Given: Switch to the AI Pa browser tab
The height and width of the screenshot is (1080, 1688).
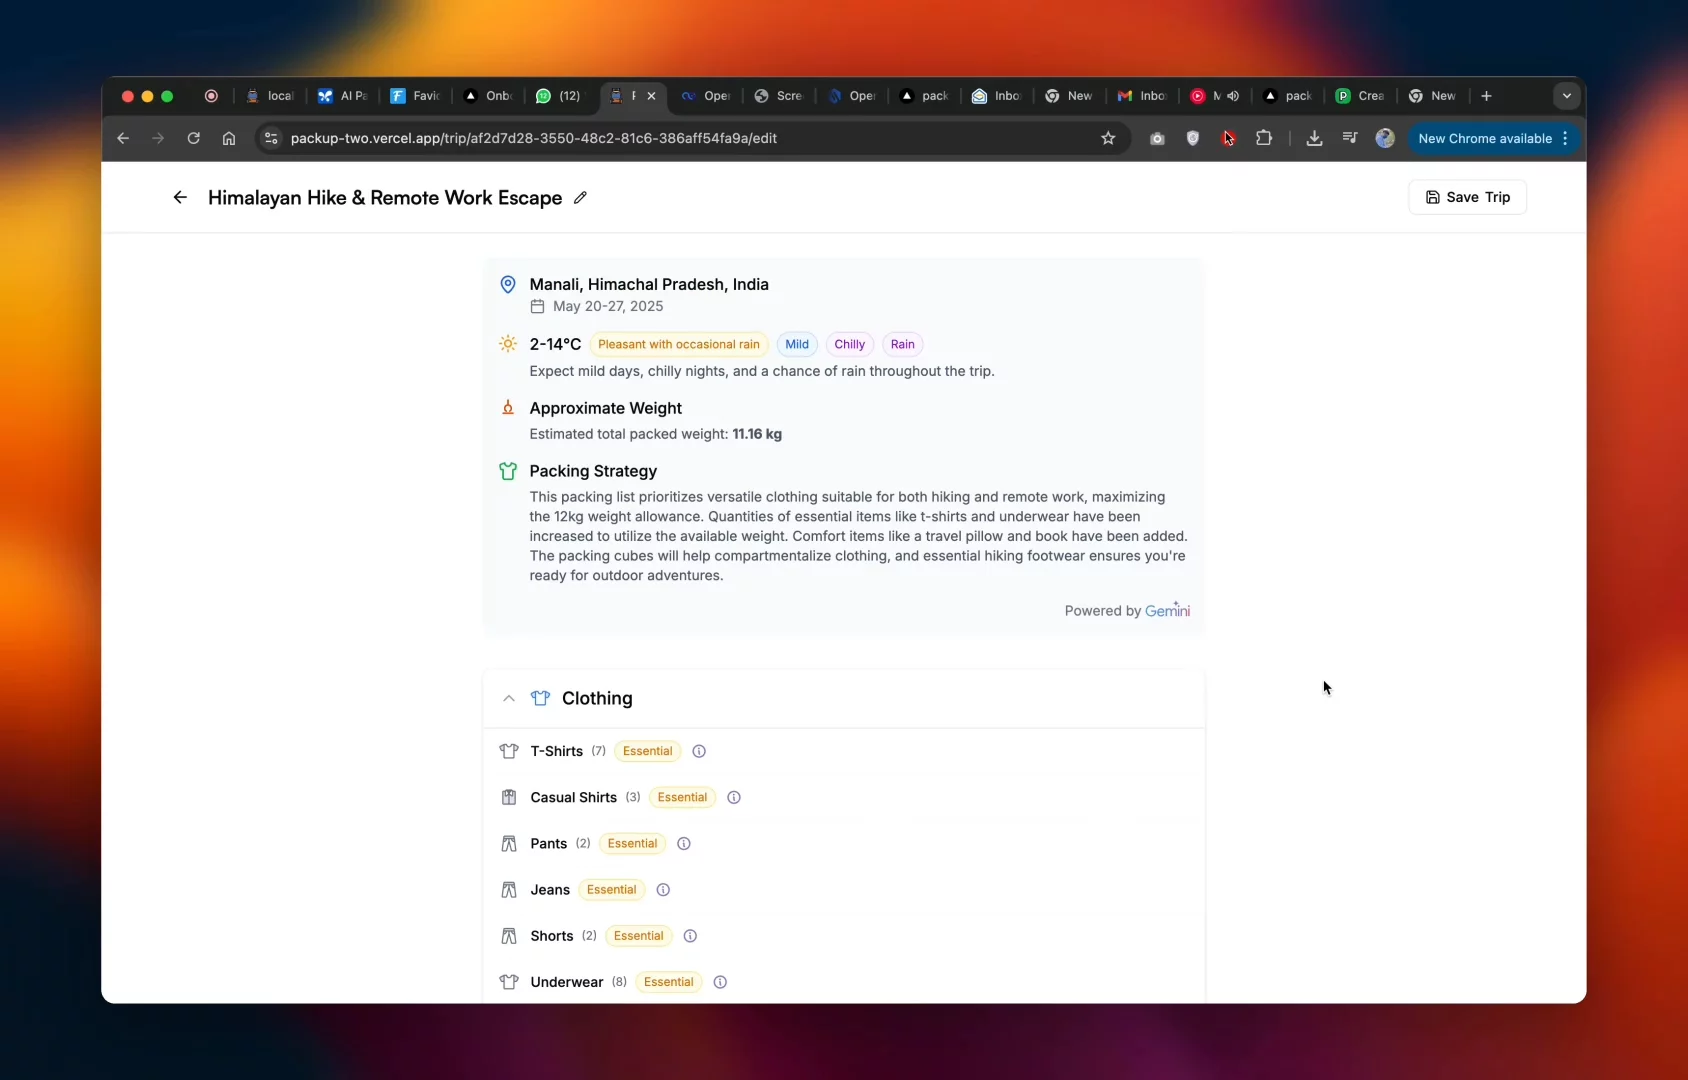Looking at the screenshot, I should coord(342,96).
